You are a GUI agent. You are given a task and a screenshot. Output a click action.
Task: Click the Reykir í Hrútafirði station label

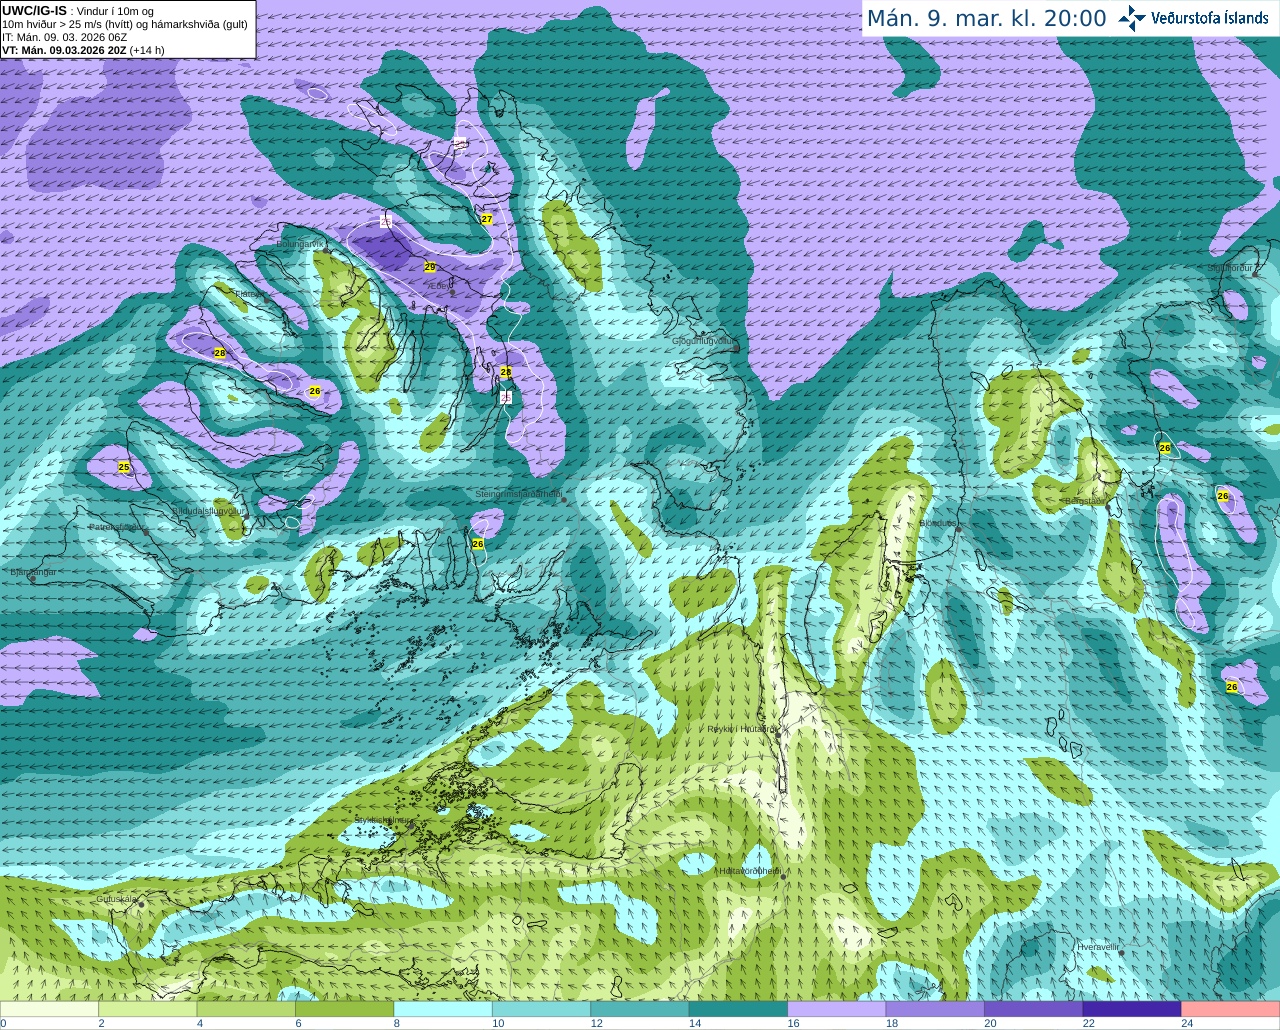(x=741, y=729)
